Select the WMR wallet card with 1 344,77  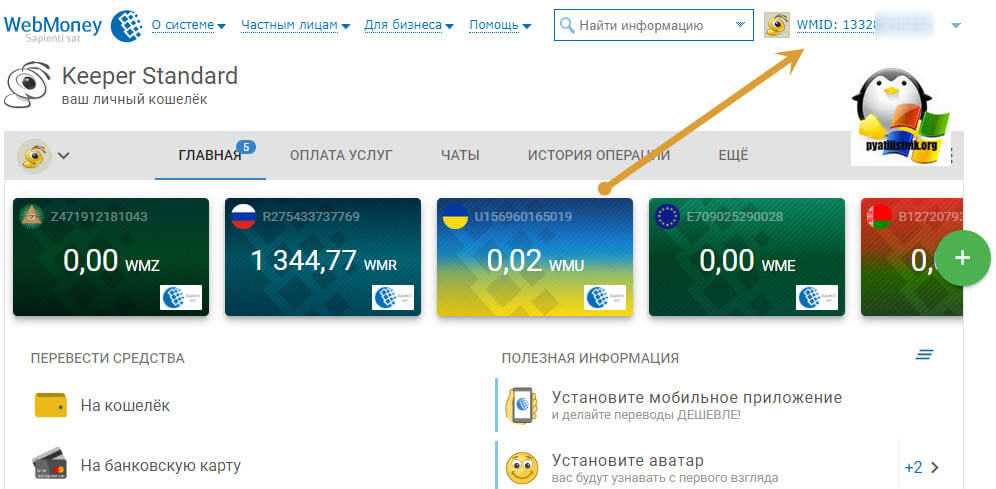(x=321, y=257)
